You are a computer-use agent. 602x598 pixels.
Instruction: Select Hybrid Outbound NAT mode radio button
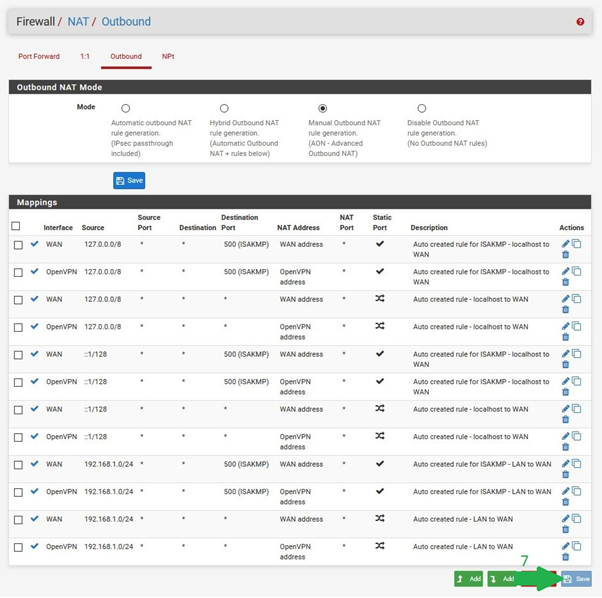(224, 108)
